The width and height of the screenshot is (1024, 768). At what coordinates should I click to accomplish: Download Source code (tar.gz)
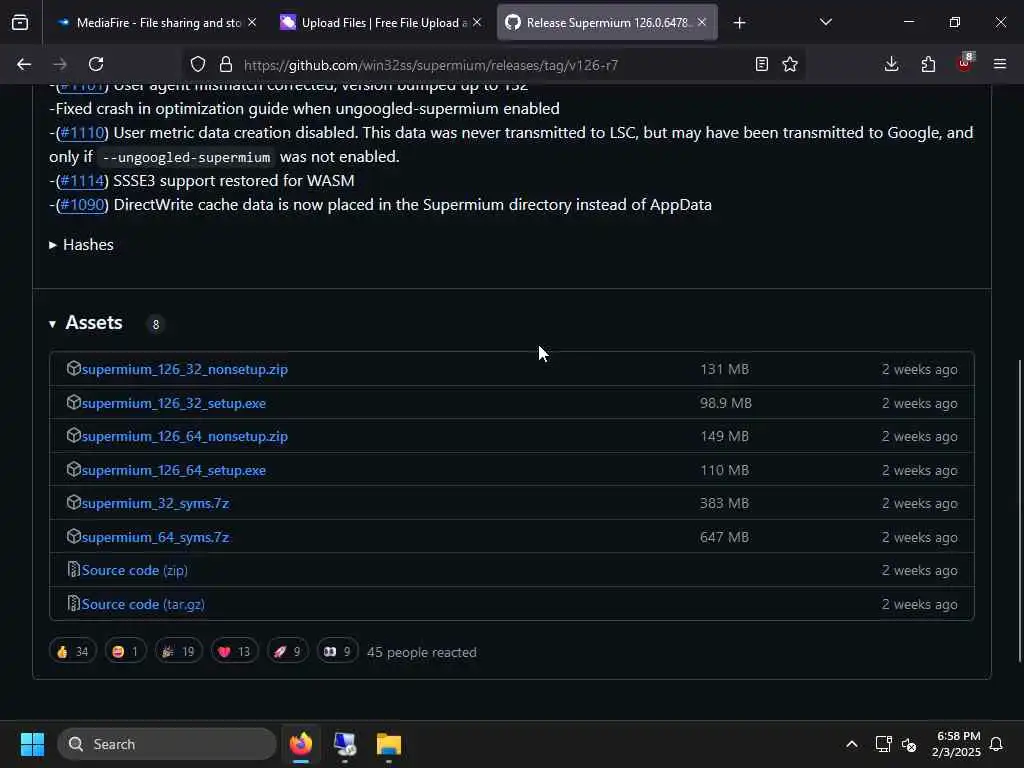[x=143, y=604]
